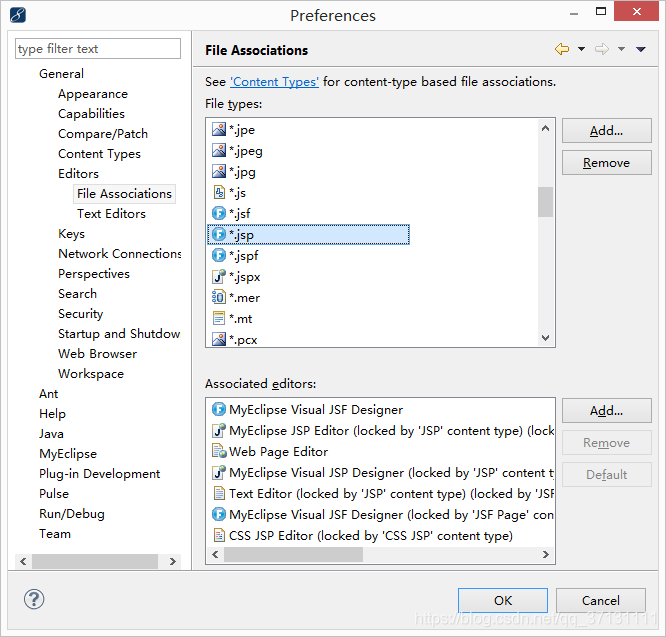Screen dimensions: 666x637
Task: Click the Web Page Editor icon
Action: click(219, 451)
